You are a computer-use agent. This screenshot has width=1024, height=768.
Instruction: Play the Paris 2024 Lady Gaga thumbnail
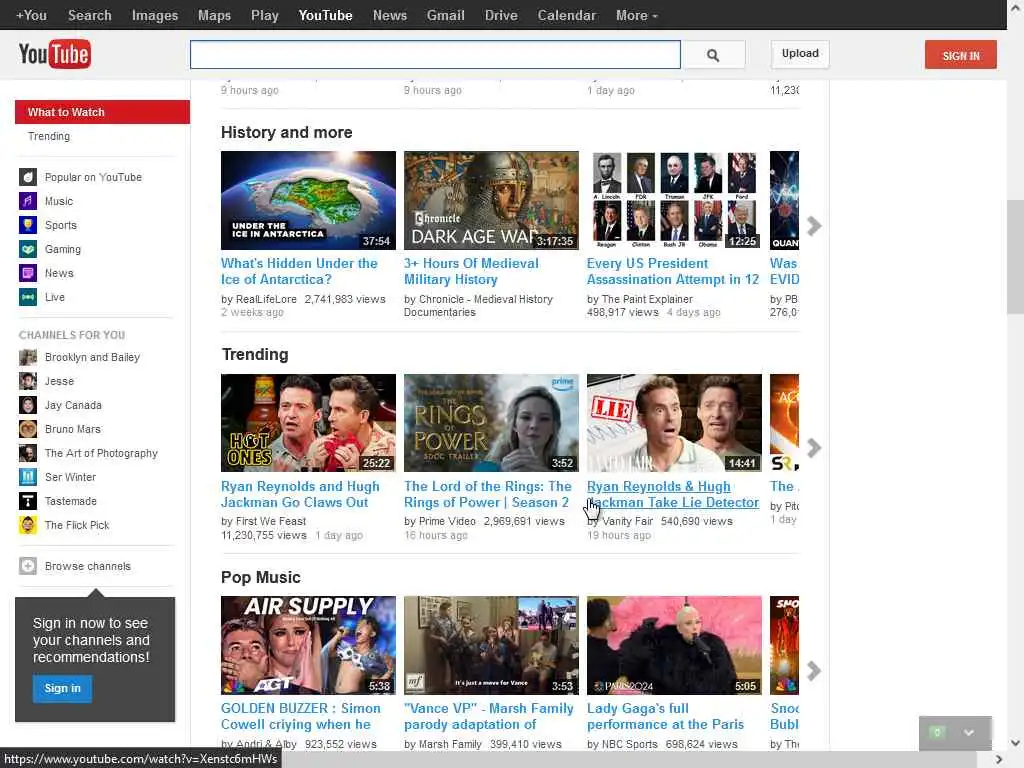[674, 645]
